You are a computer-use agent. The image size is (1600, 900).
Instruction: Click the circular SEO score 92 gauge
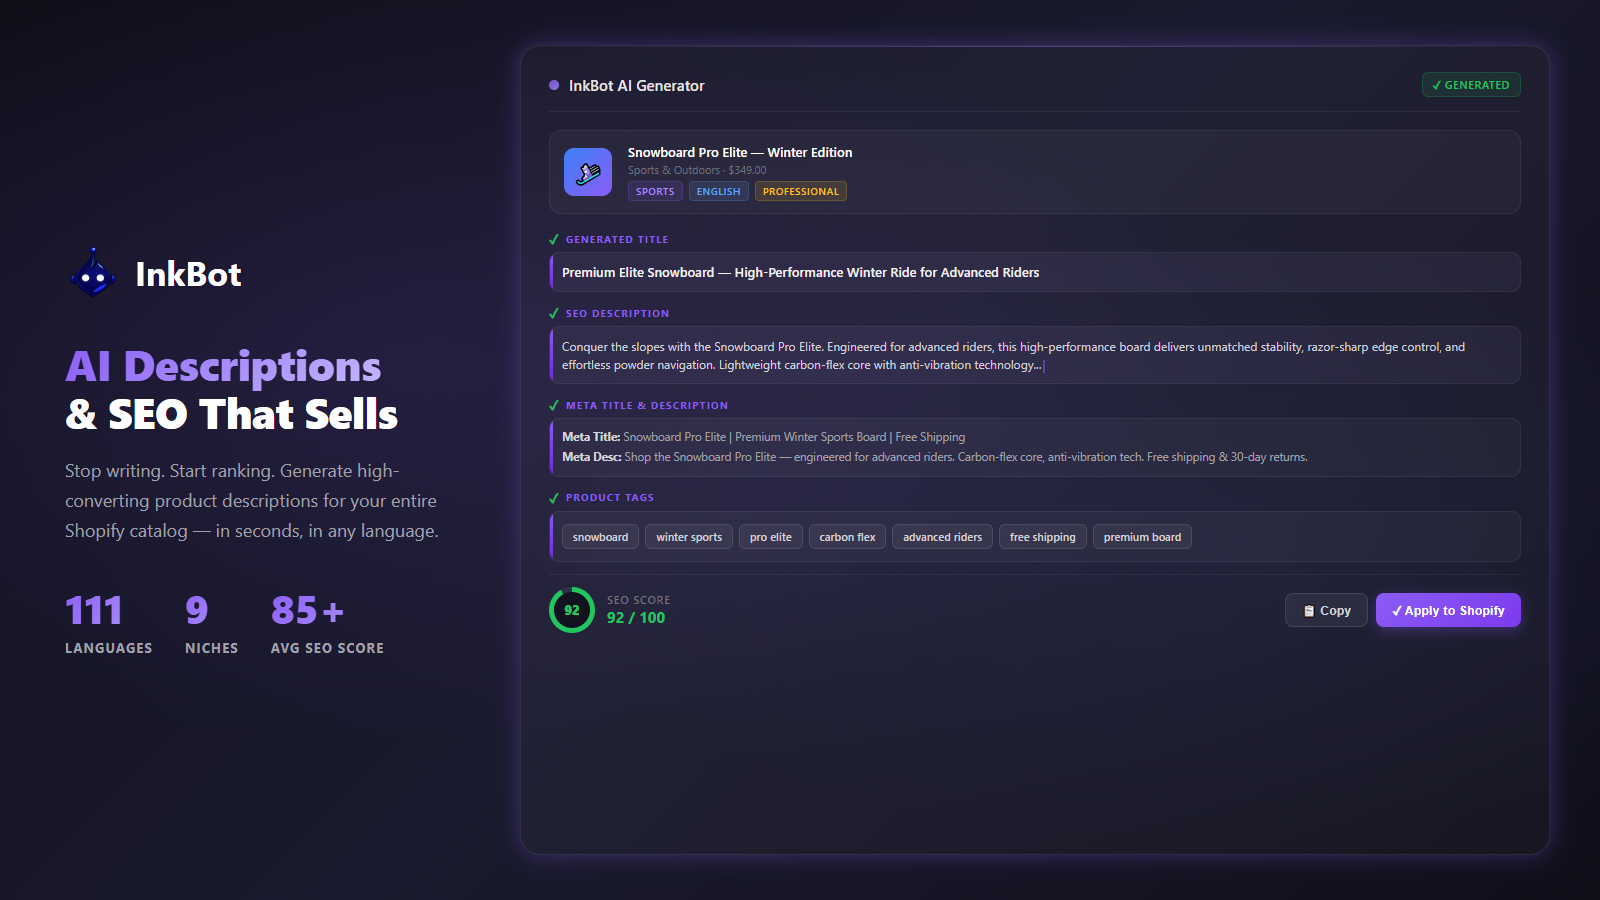[572, 610]
